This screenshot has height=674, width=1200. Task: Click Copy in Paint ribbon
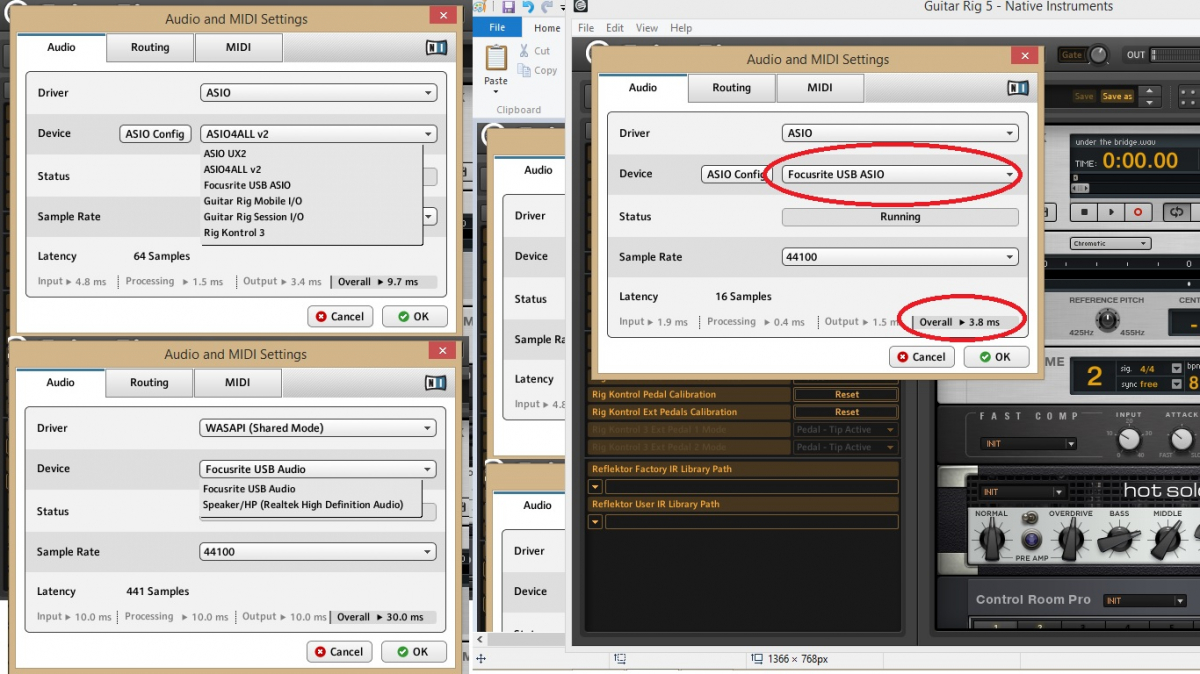(537, 71)
